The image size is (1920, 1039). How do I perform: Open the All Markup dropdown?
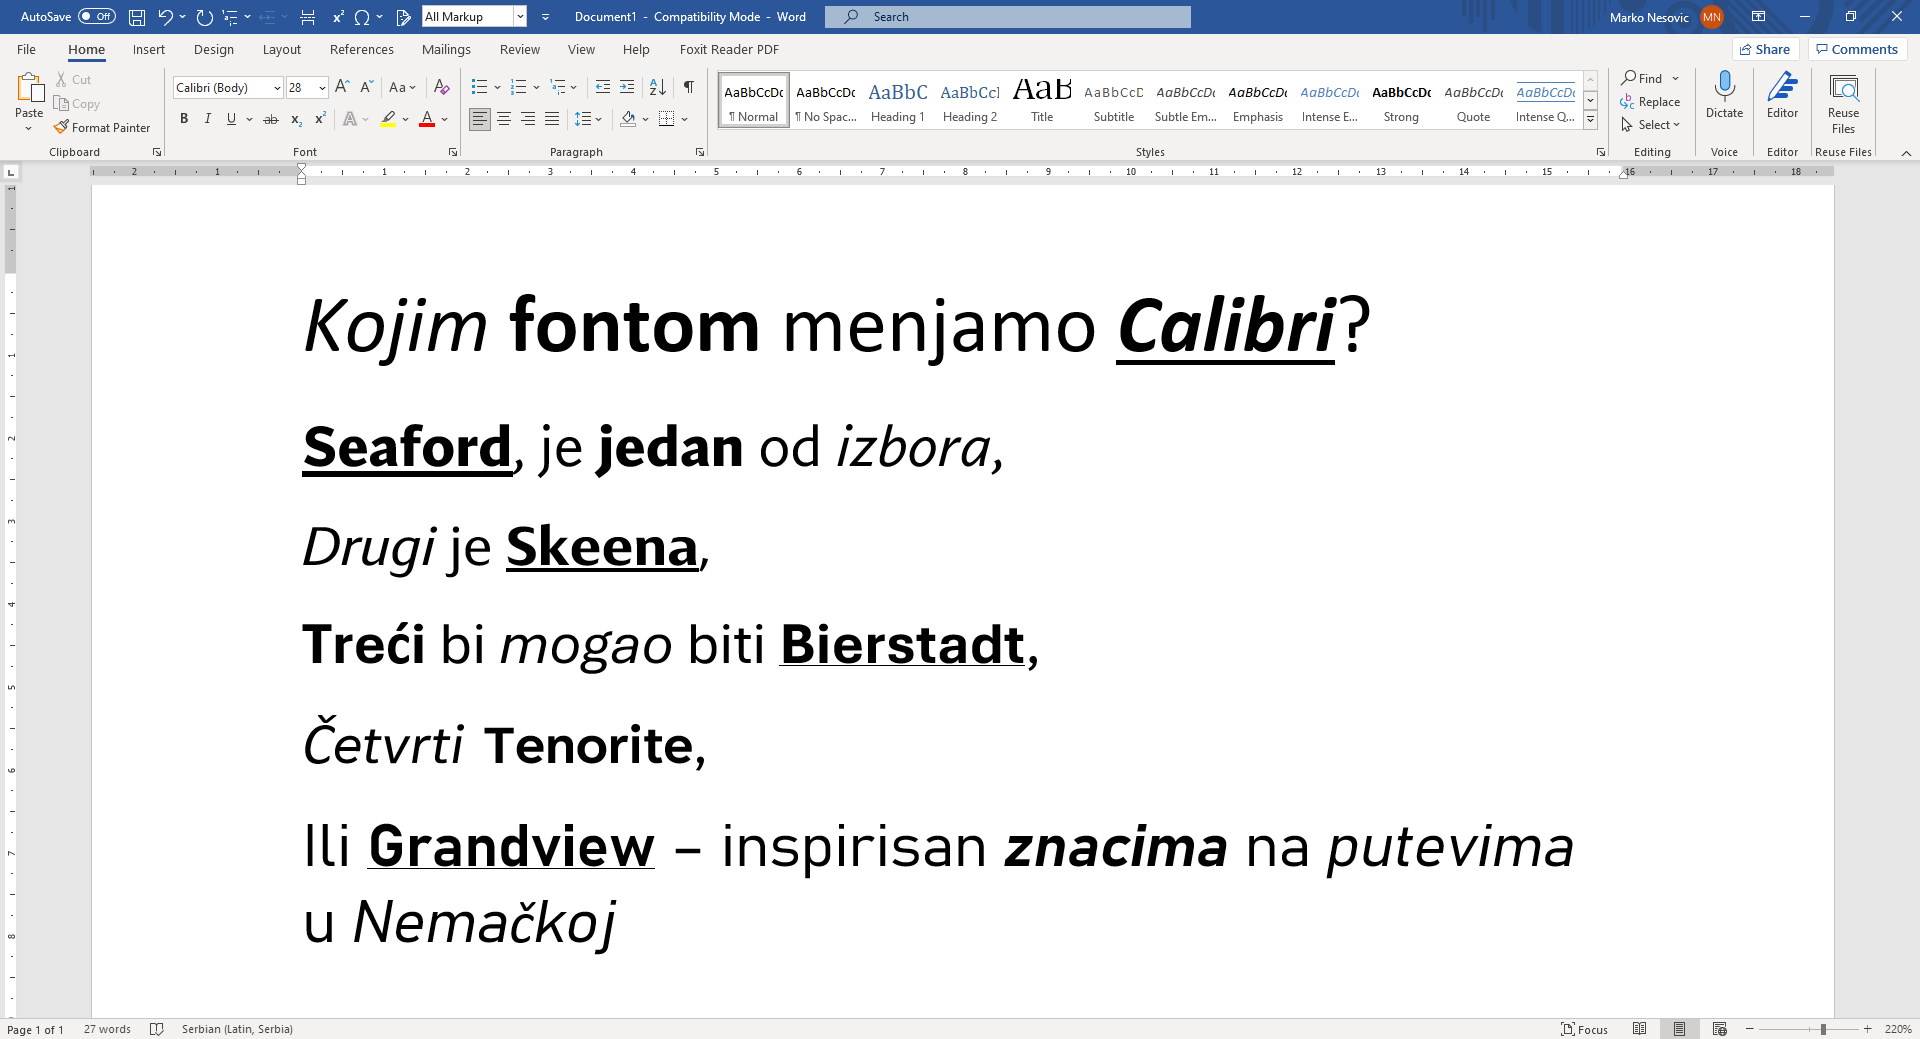(520, 17)
